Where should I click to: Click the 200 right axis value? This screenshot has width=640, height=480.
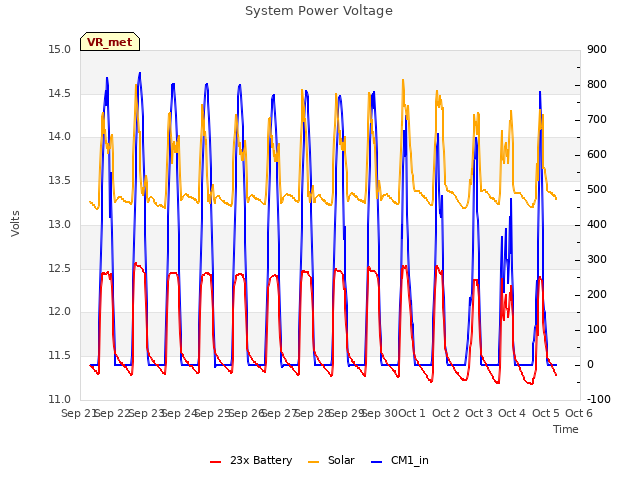pyautogui.click(x=597, y=295)
